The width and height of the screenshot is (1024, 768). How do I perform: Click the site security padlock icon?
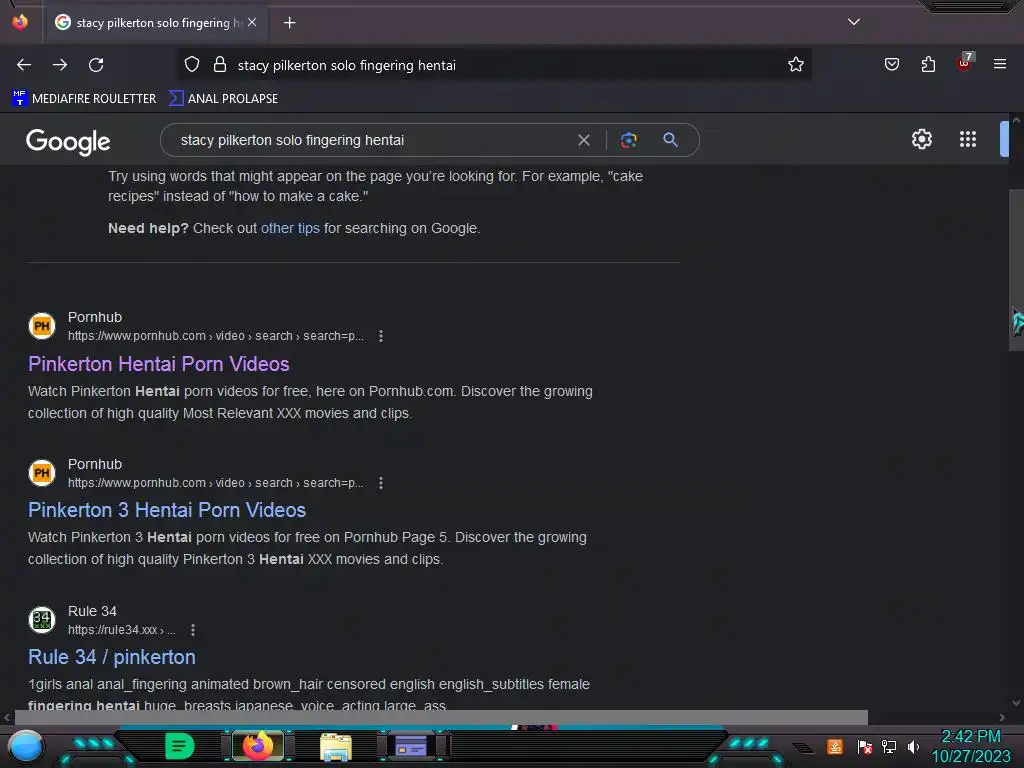coord(220,65)
